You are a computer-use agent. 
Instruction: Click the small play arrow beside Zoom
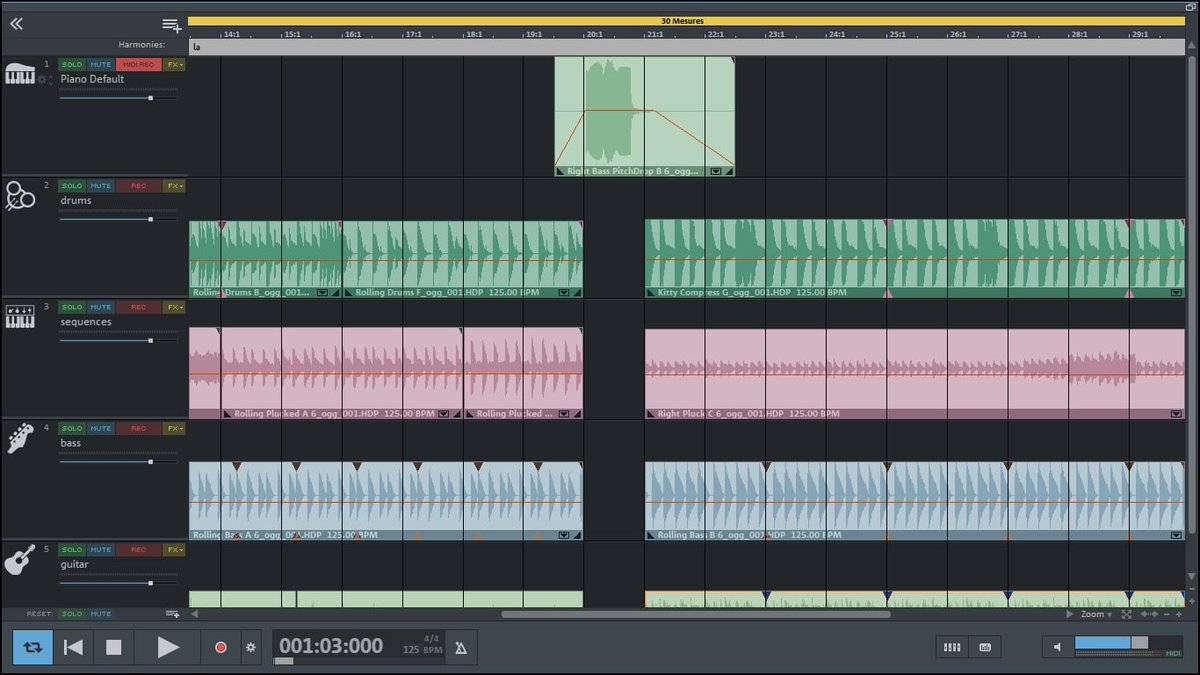(1068, 614)
